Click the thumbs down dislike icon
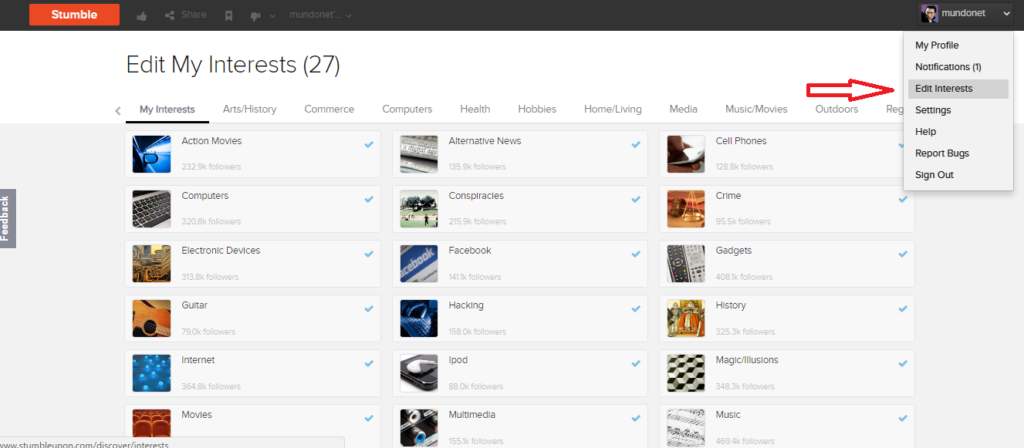Image resolution: width=1024 pixels, height=448 pixels. point(256,16)
